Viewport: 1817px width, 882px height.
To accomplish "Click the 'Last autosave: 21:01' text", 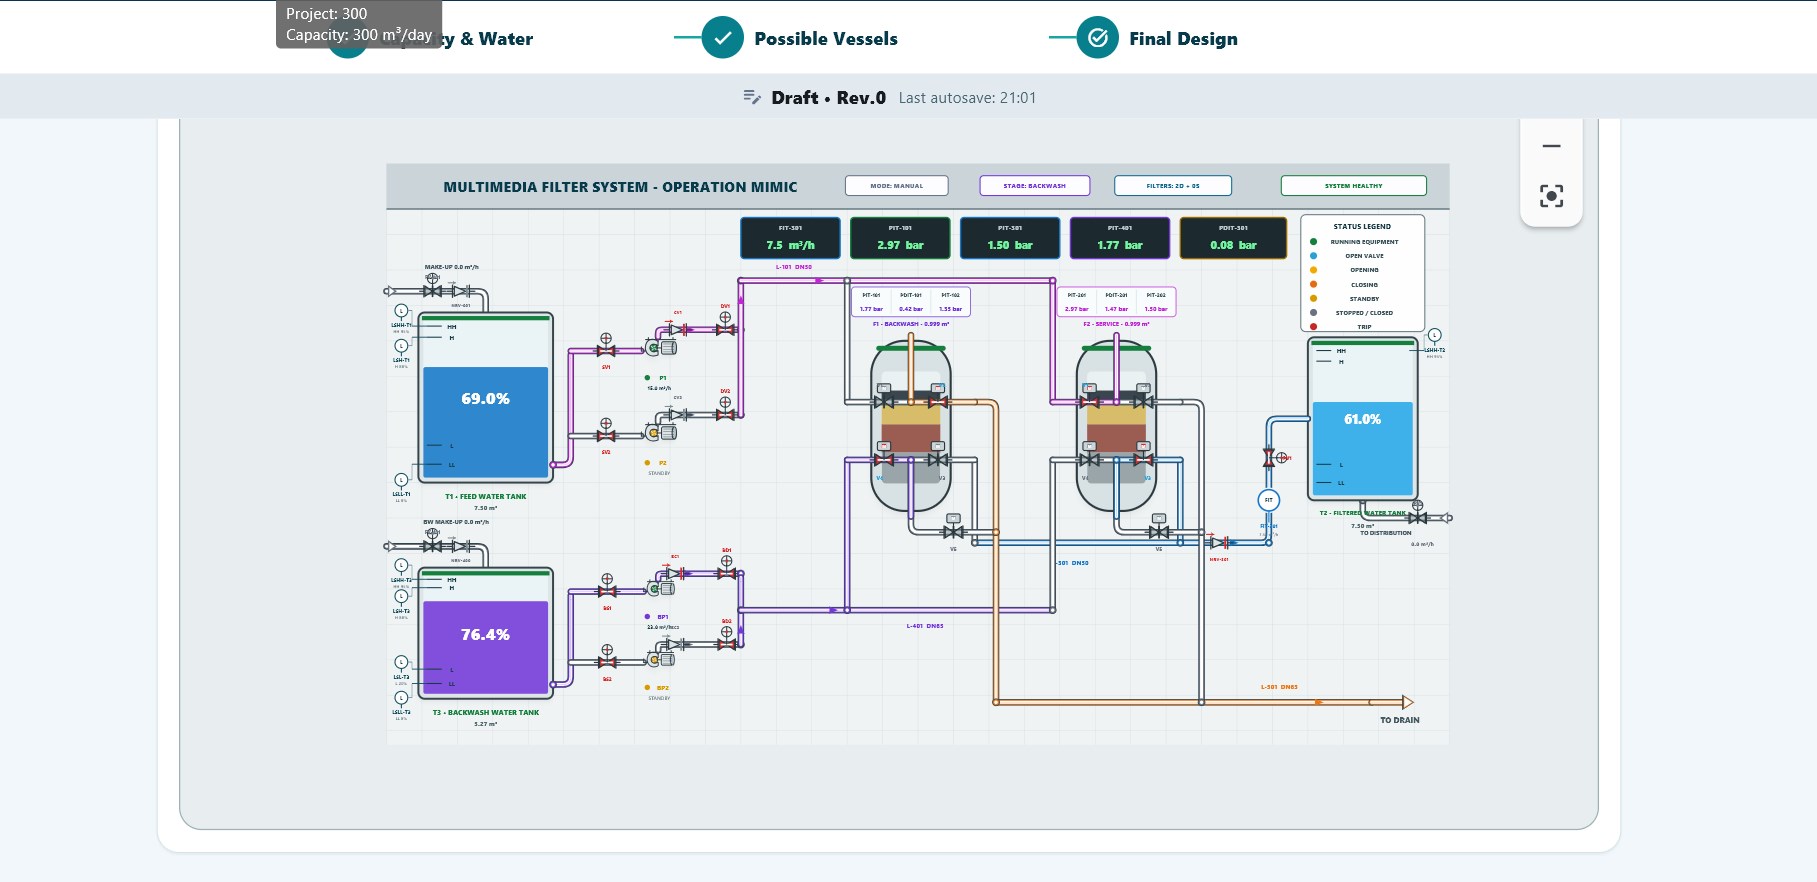I will tap(967, 97).
